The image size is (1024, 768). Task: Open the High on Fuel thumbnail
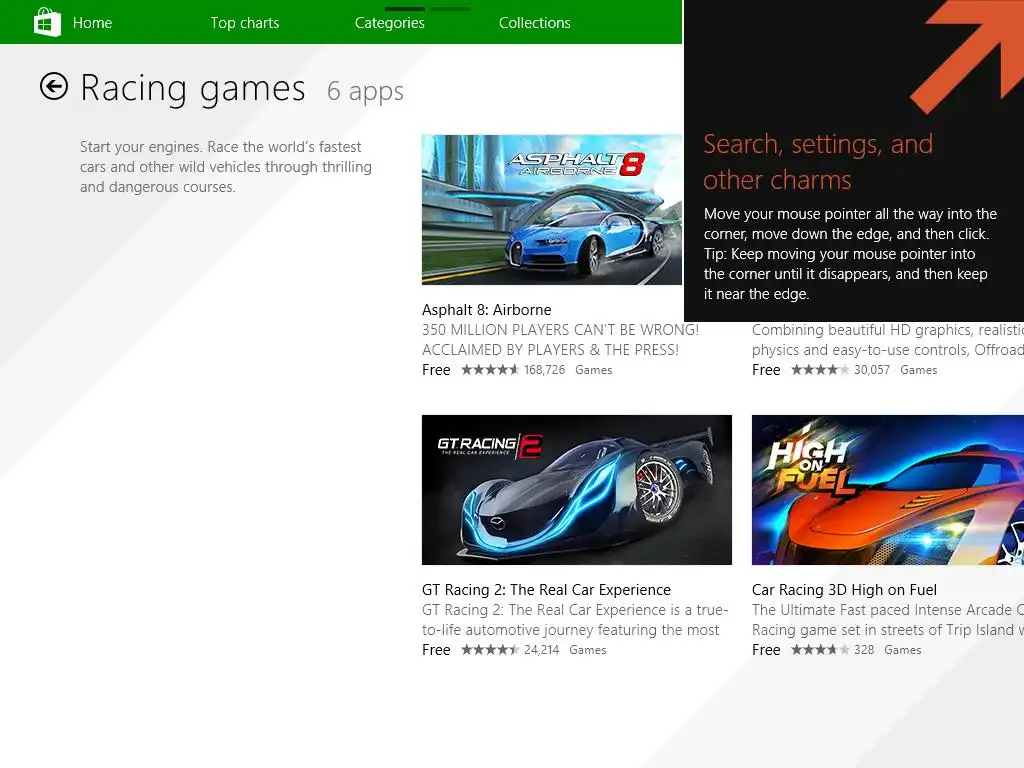point(888,490)
